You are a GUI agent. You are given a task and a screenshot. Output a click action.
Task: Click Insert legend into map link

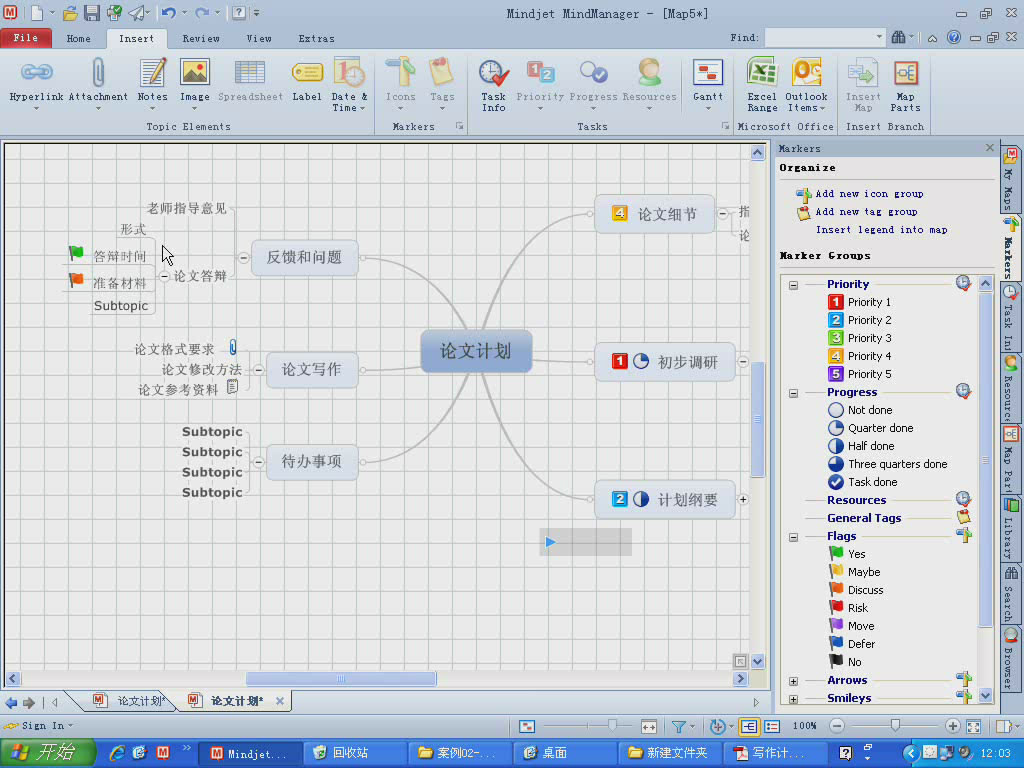pyautogui.click(x=882, y=230)
